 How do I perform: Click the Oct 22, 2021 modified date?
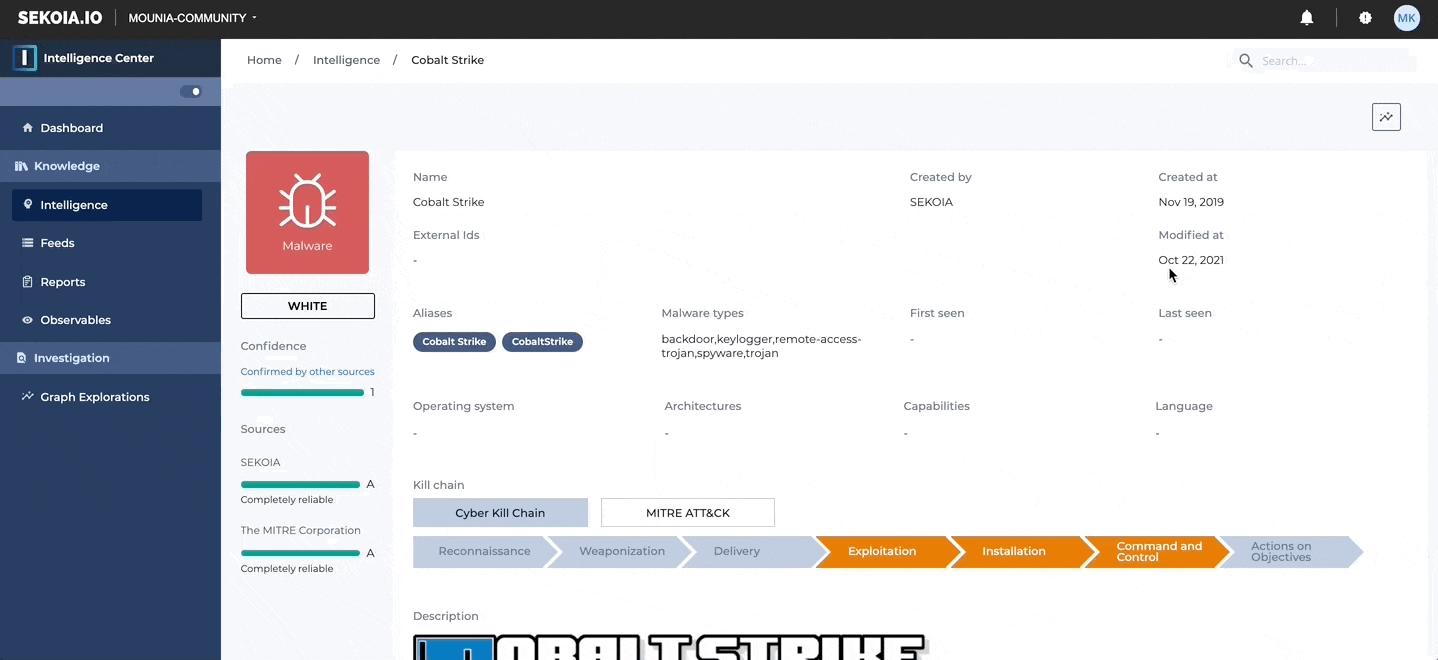pos(1191,260)
